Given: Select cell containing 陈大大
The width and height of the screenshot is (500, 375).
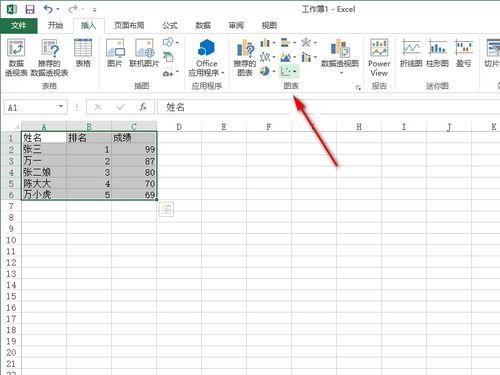Looking at the screenshot, I should click(44, 183).
